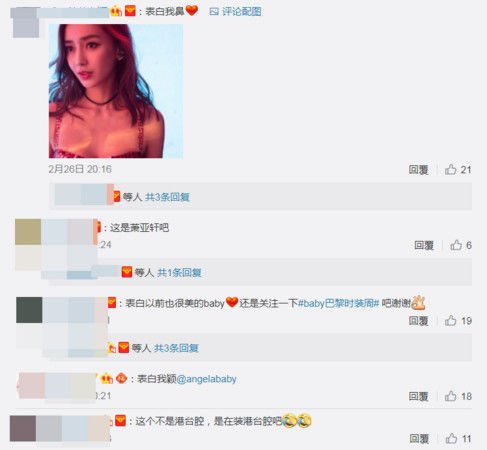Image resolution: width=487 pixels, height=450 pixels.
Task: Expand 共3条回复 under the photo comment
Action: tap(167, 197)
